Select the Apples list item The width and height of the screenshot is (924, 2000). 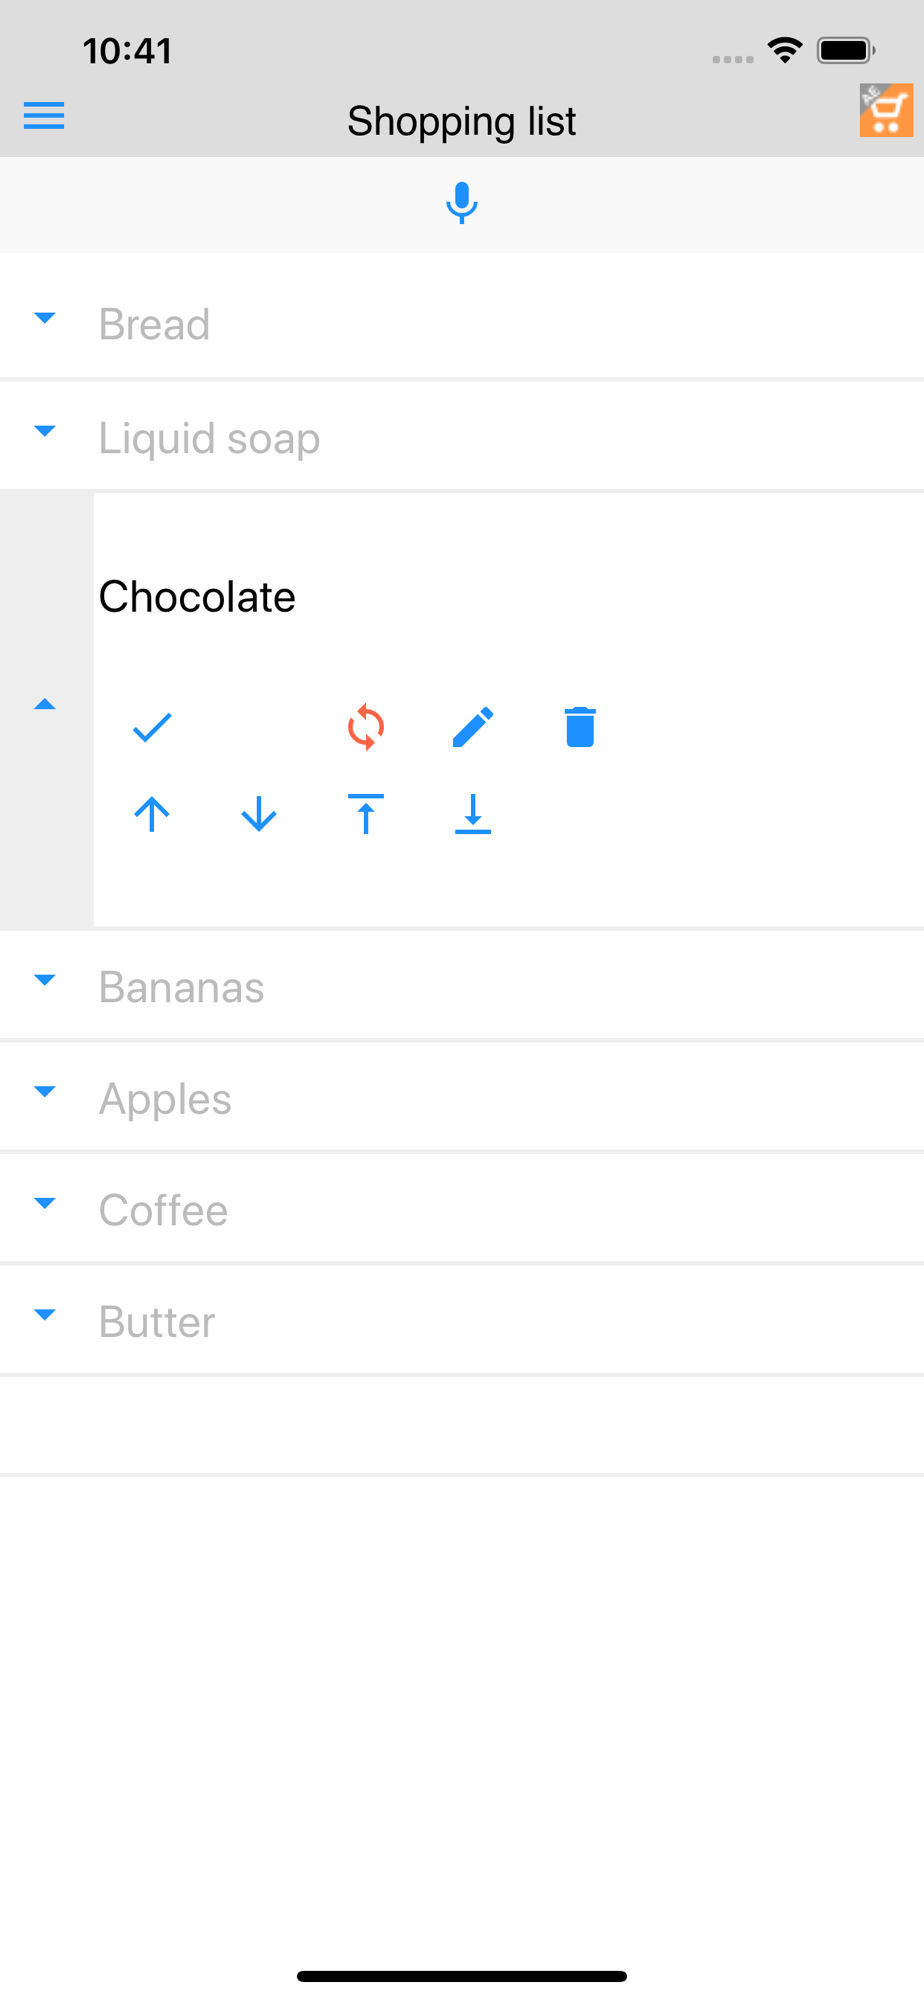462,1098
